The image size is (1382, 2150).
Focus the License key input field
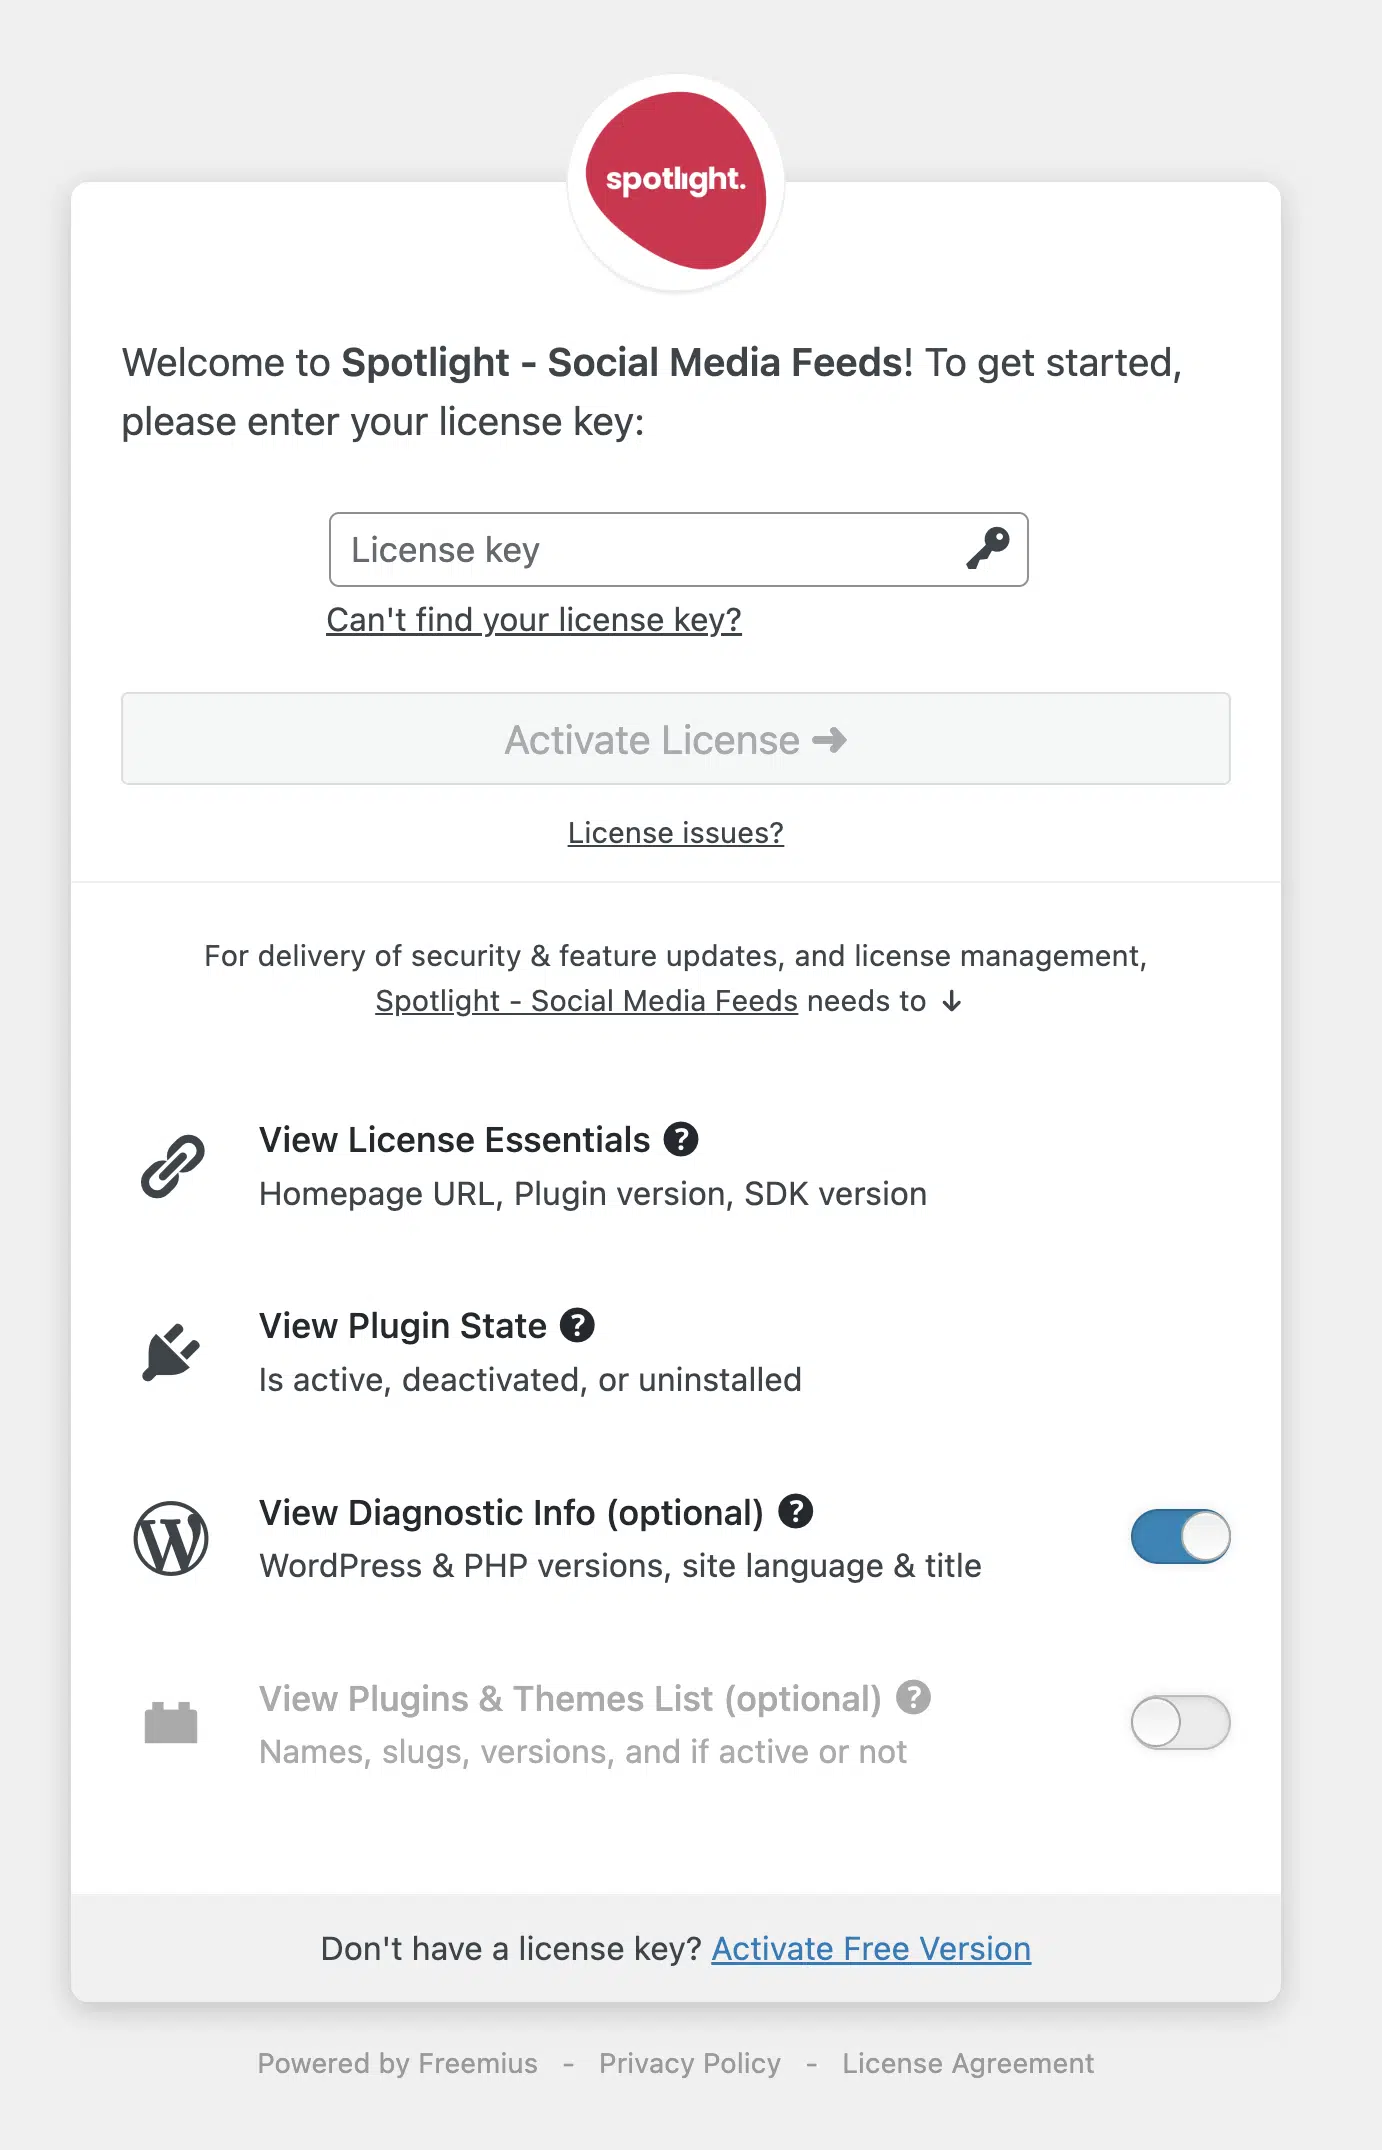point(678,550)
